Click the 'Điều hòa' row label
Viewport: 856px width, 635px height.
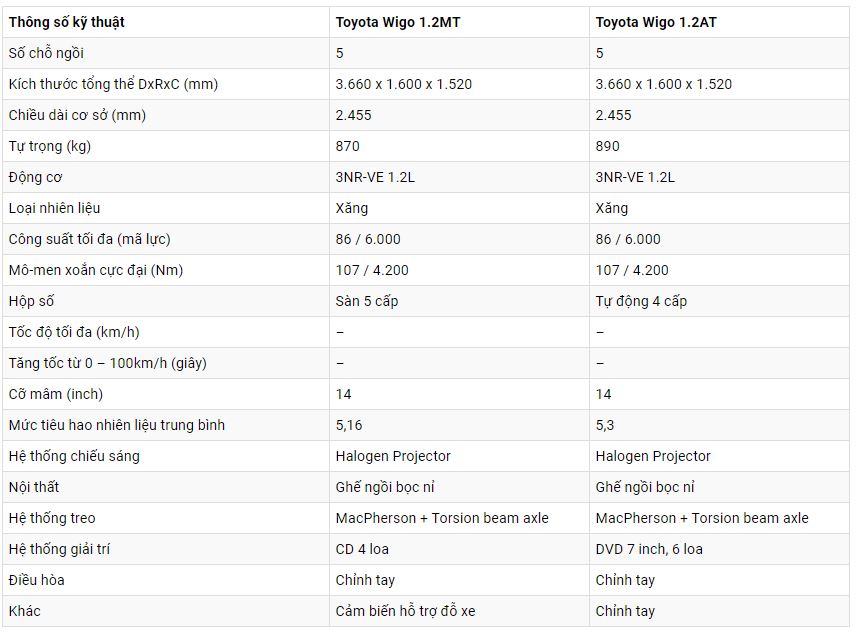coord(37,580)
